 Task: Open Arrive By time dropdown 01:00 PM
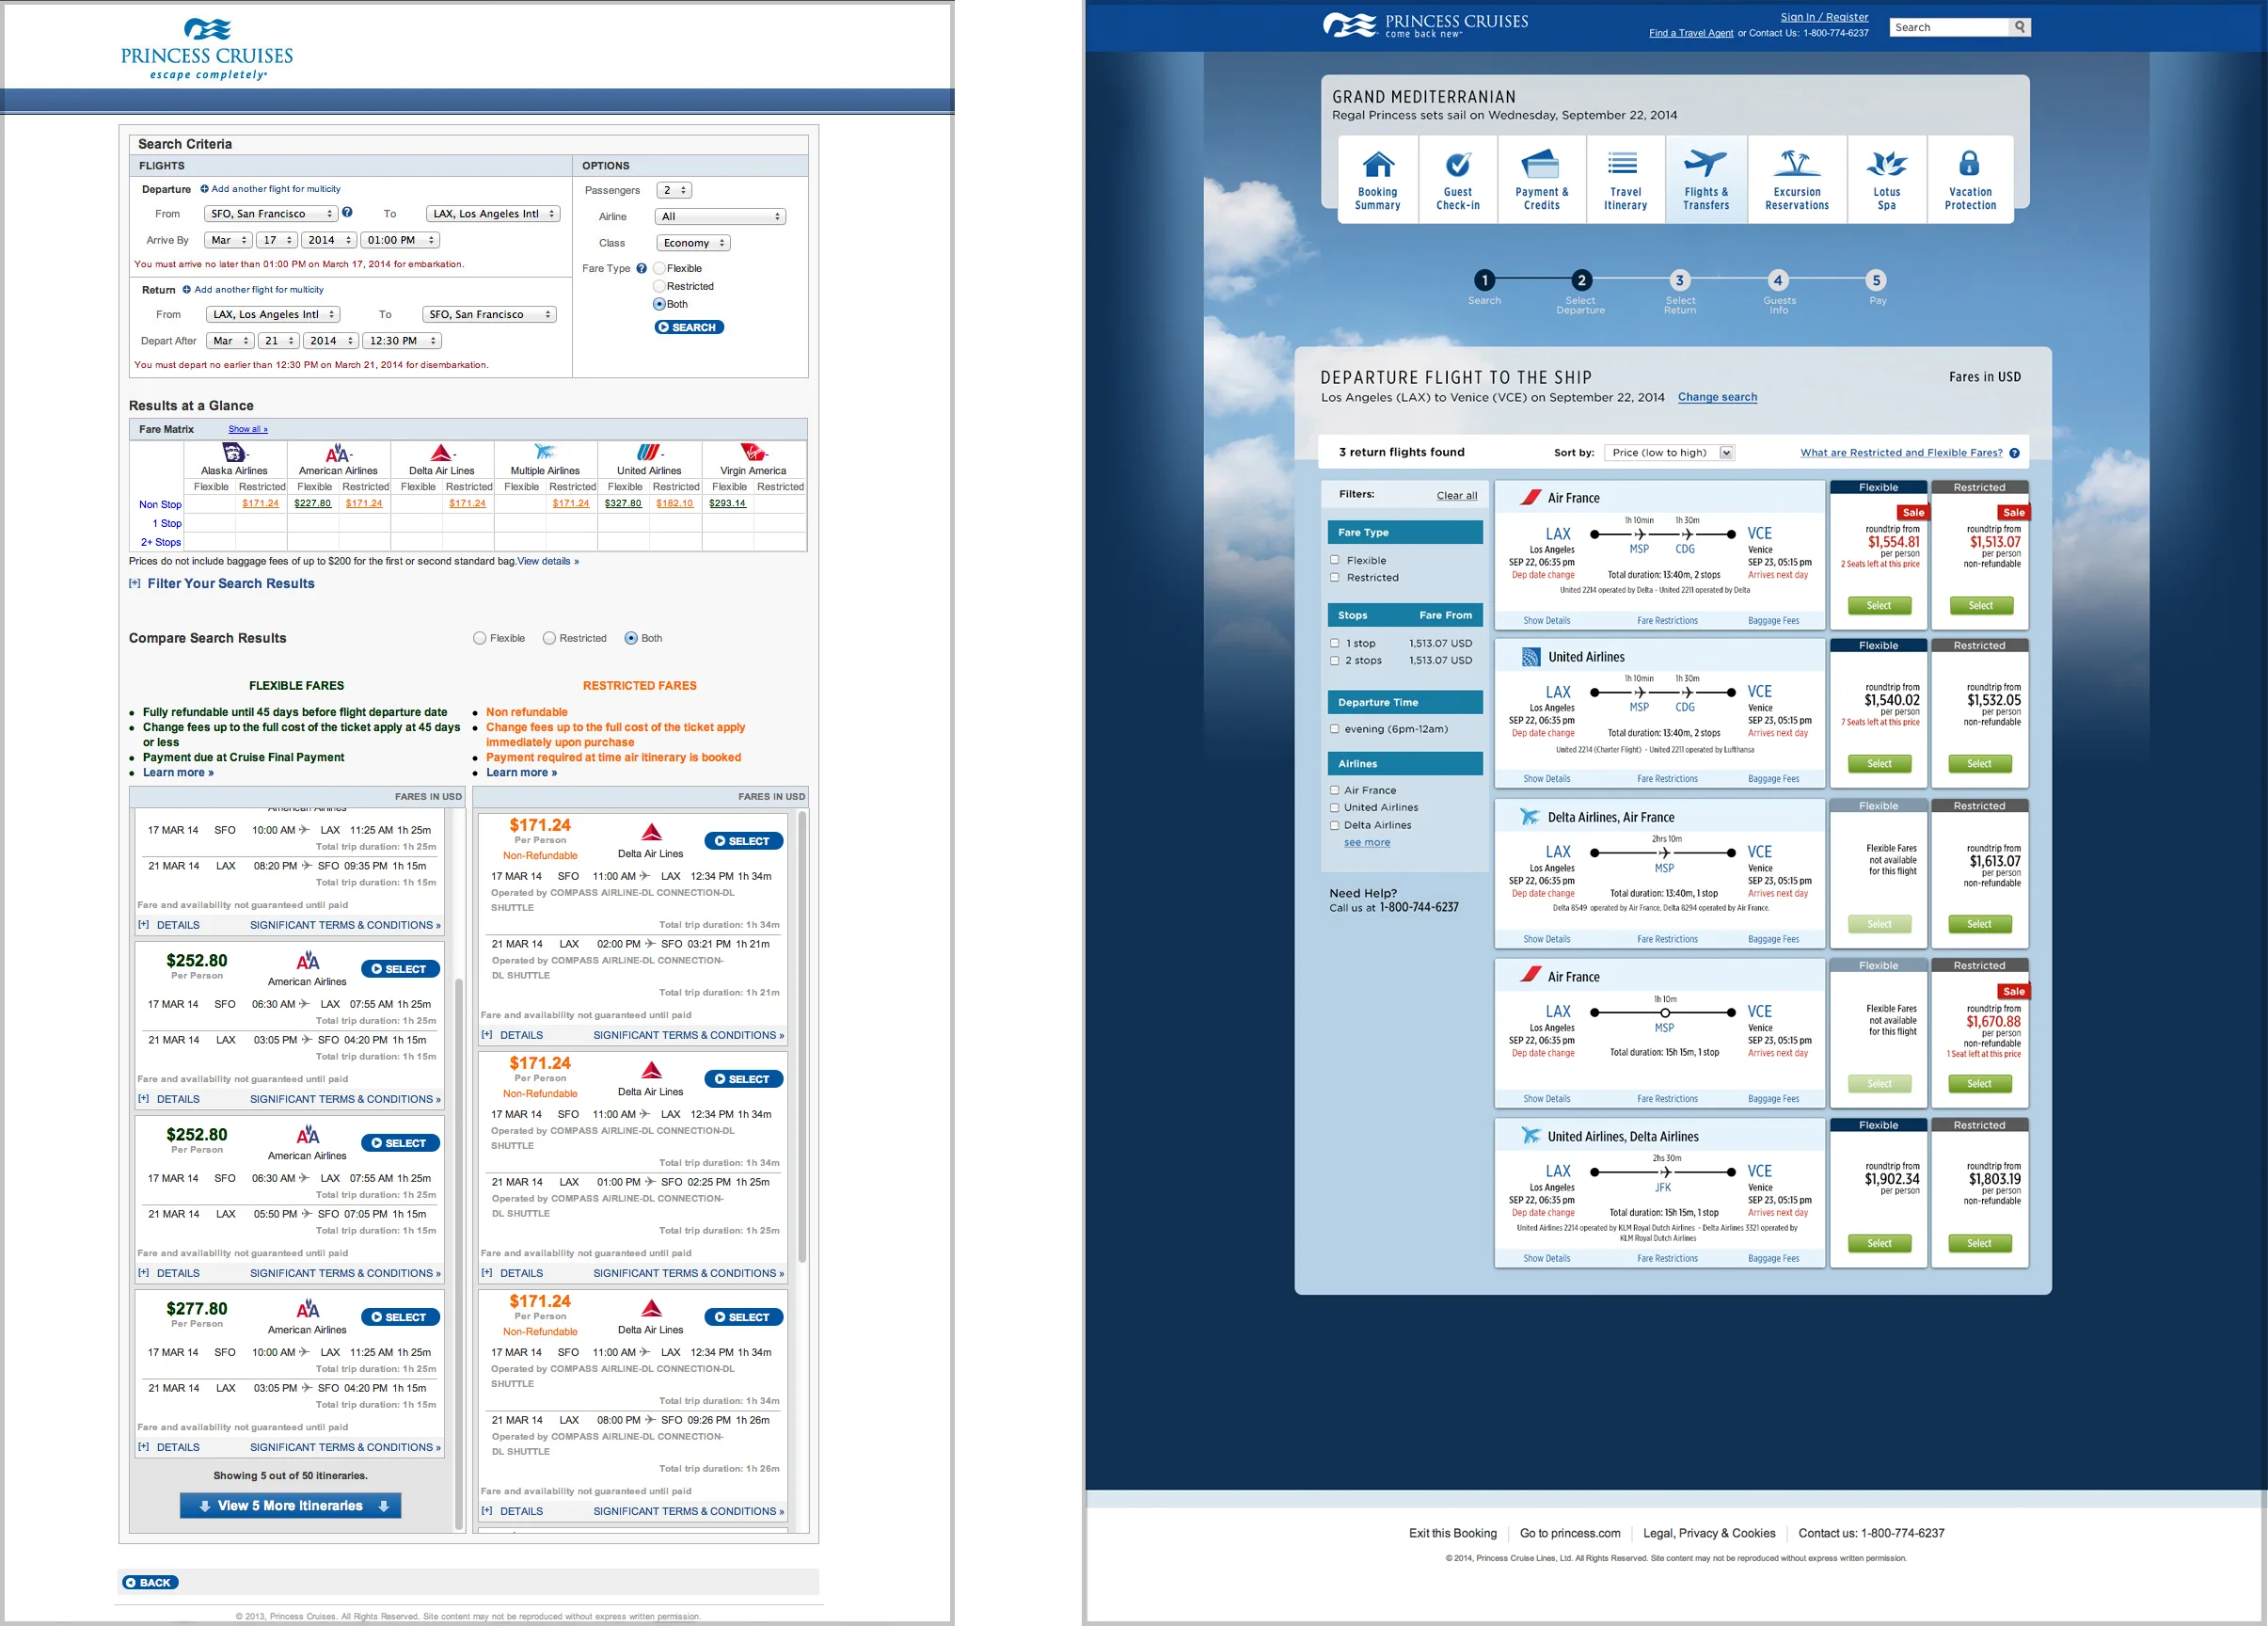[400, 240]
